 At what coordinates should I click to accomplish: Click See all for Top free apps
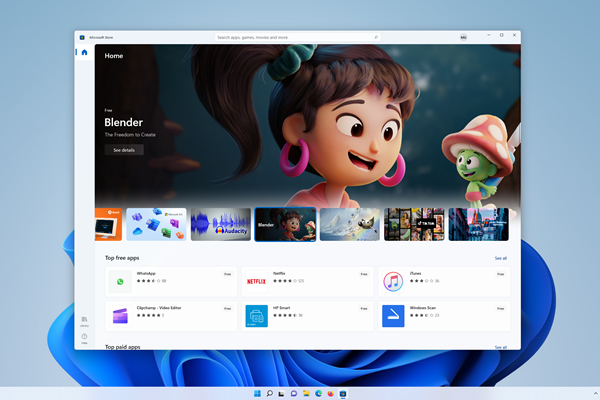(501, 258)
